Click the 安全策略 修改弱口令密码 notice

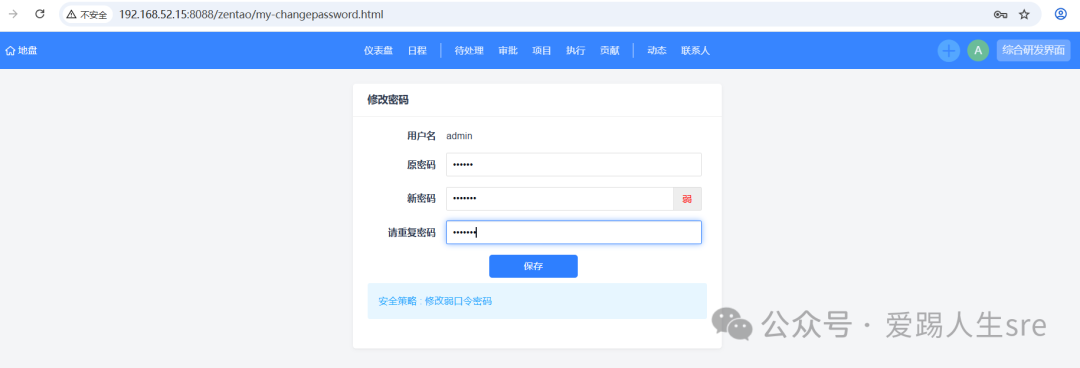pos(537,301)
